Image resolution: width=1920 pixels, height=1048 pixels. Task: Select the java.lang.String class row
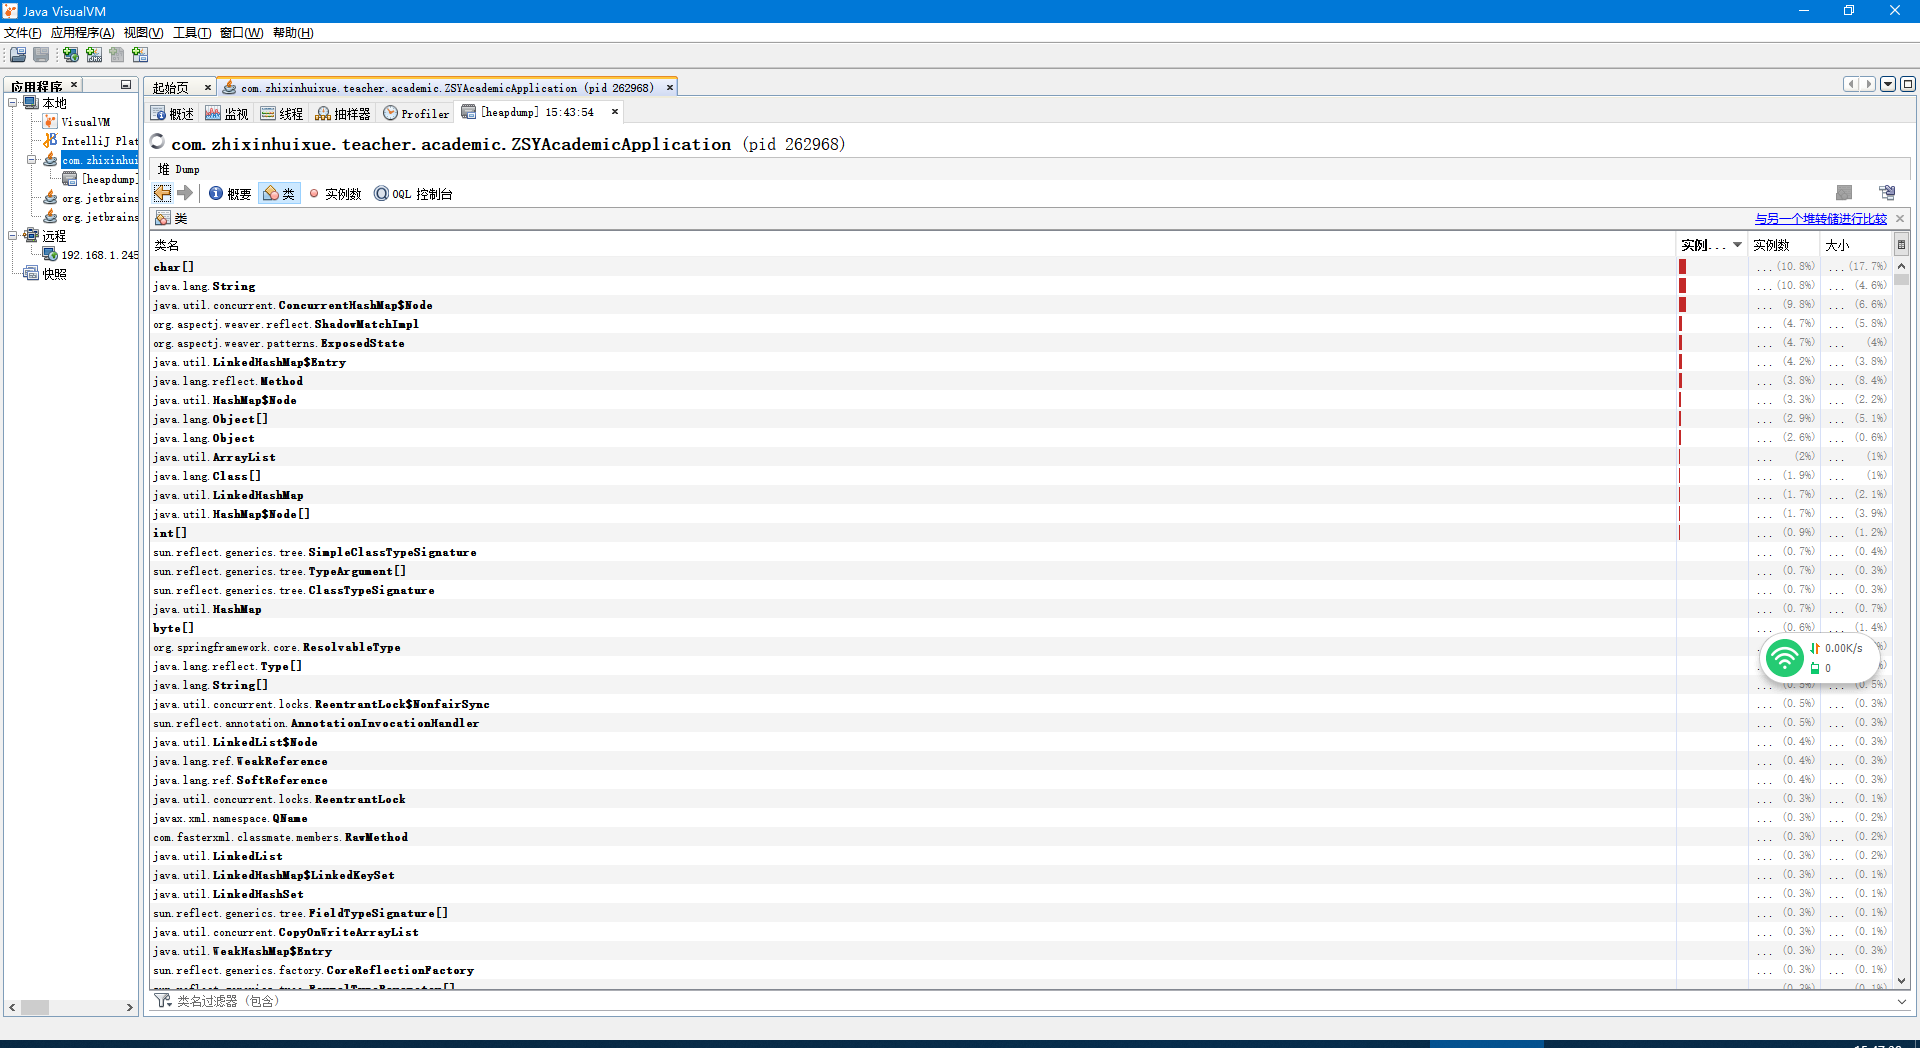(913, 286)
